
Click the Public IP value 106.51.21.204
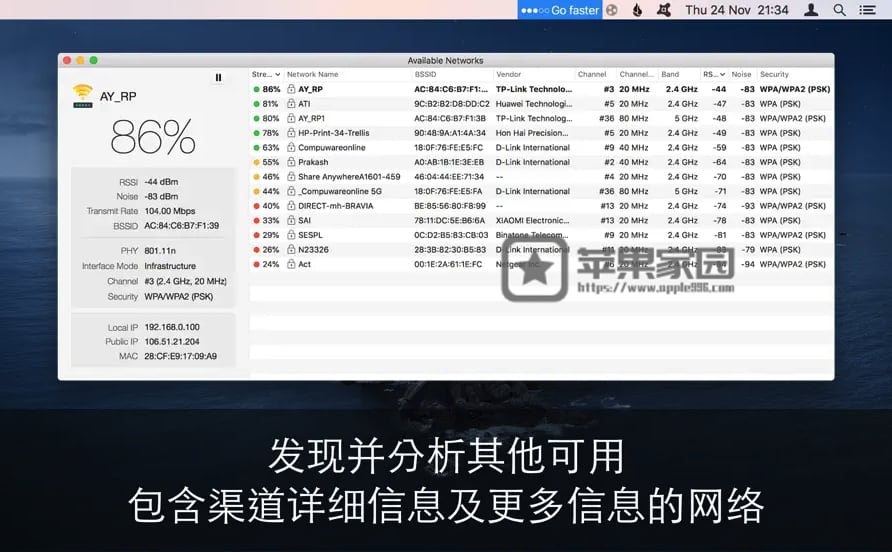tap(172, 341)
